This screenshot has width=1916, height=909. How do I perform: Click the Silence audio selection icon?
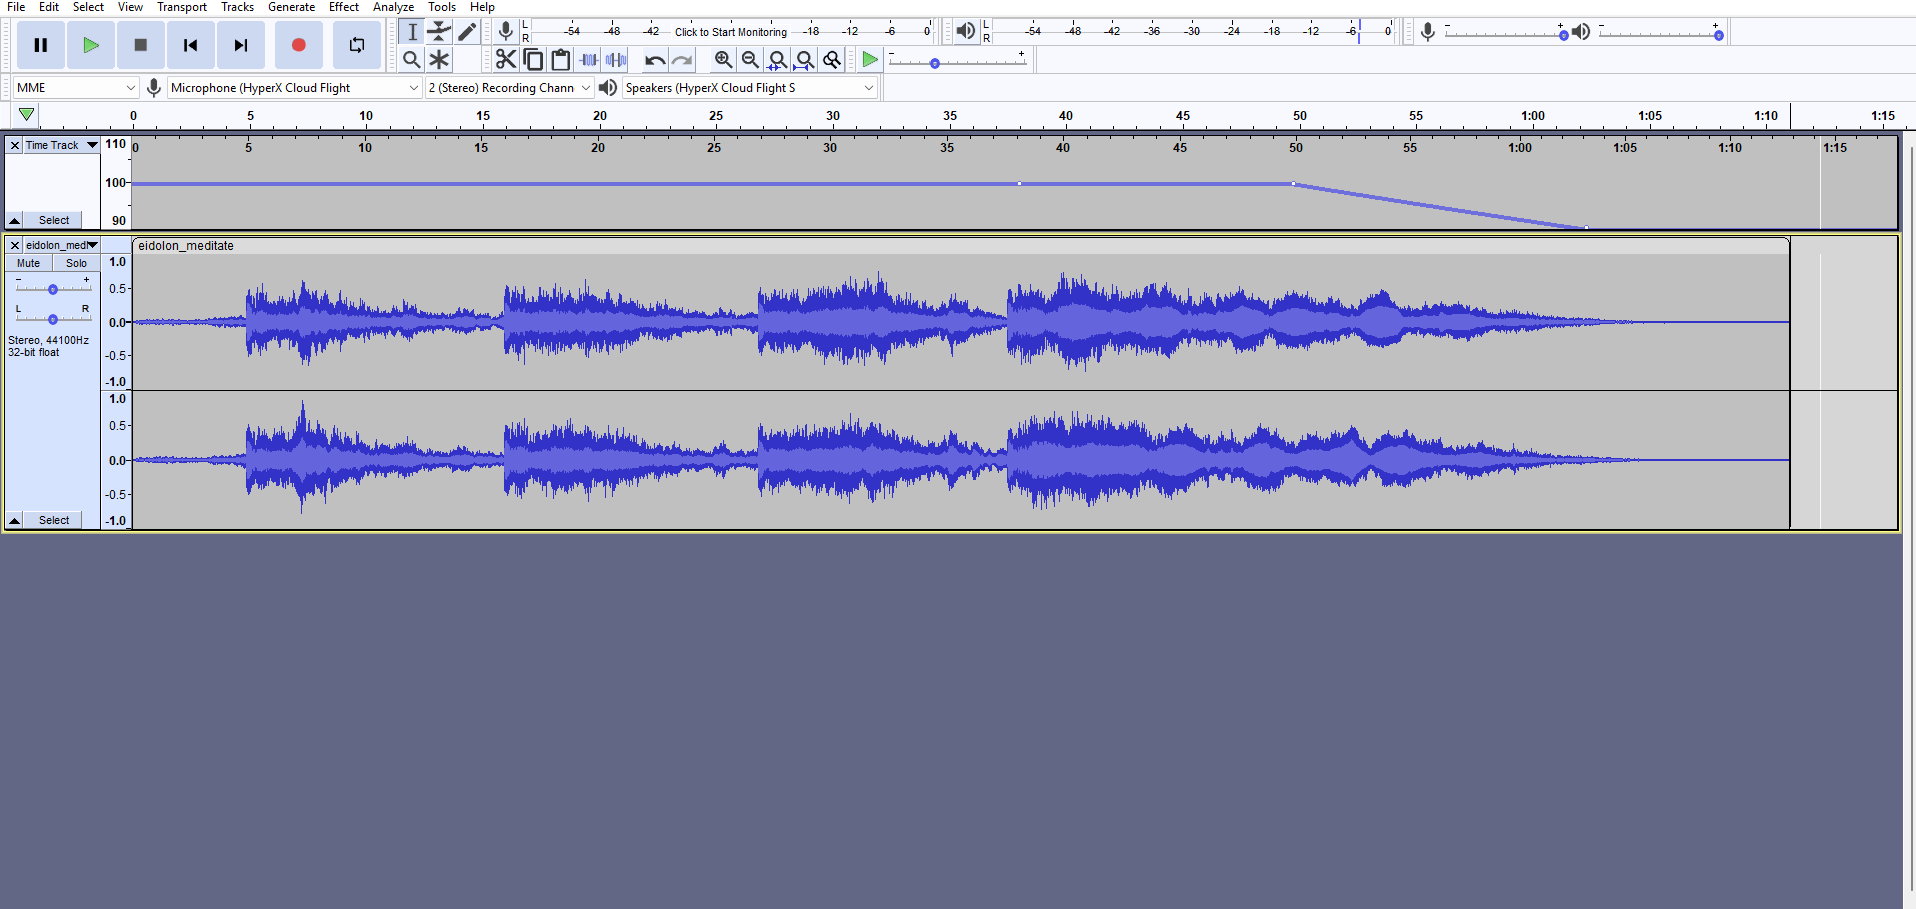616,60
